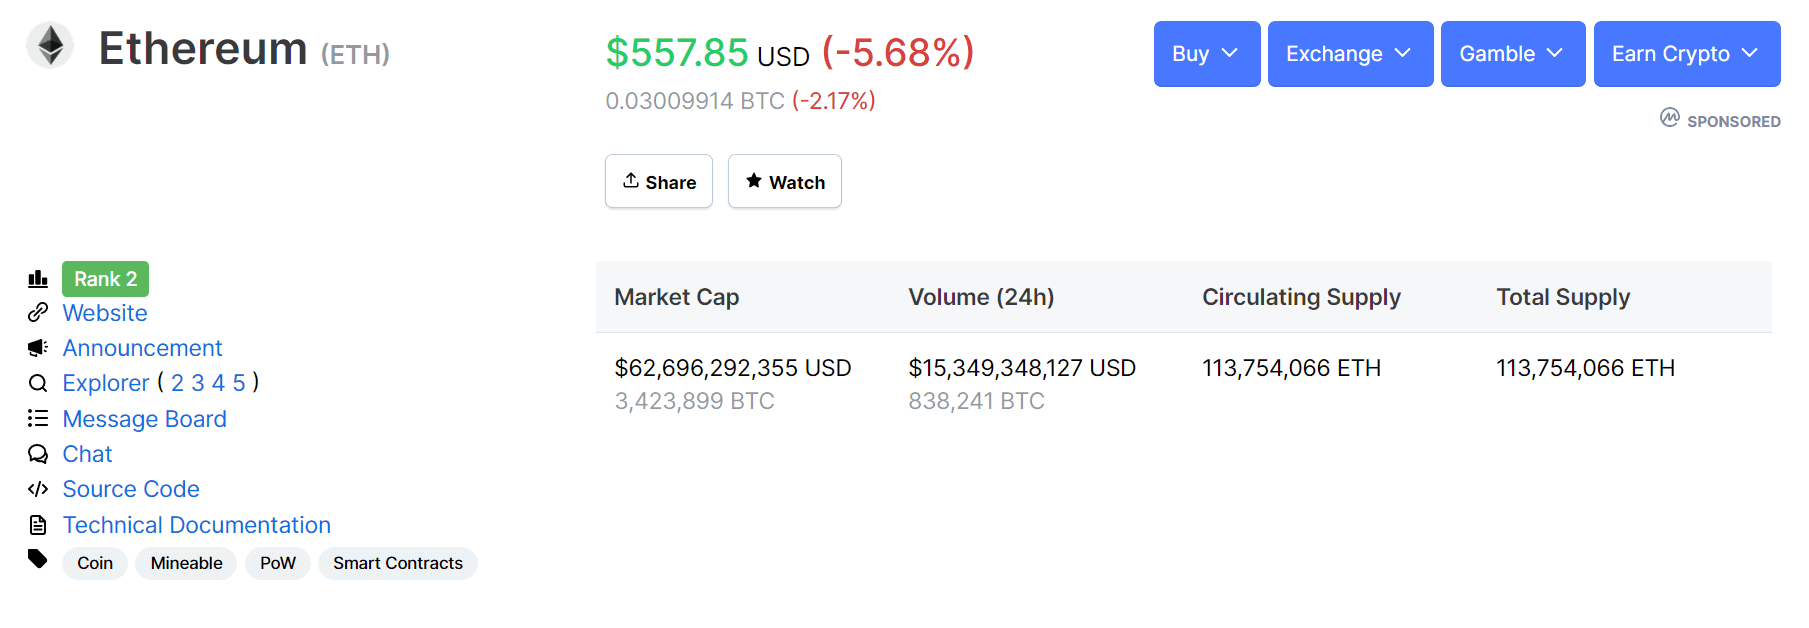Open the Exchange dropdown menu
1809x628 pixels.
pyautogui.click(x=1350, y=54)
